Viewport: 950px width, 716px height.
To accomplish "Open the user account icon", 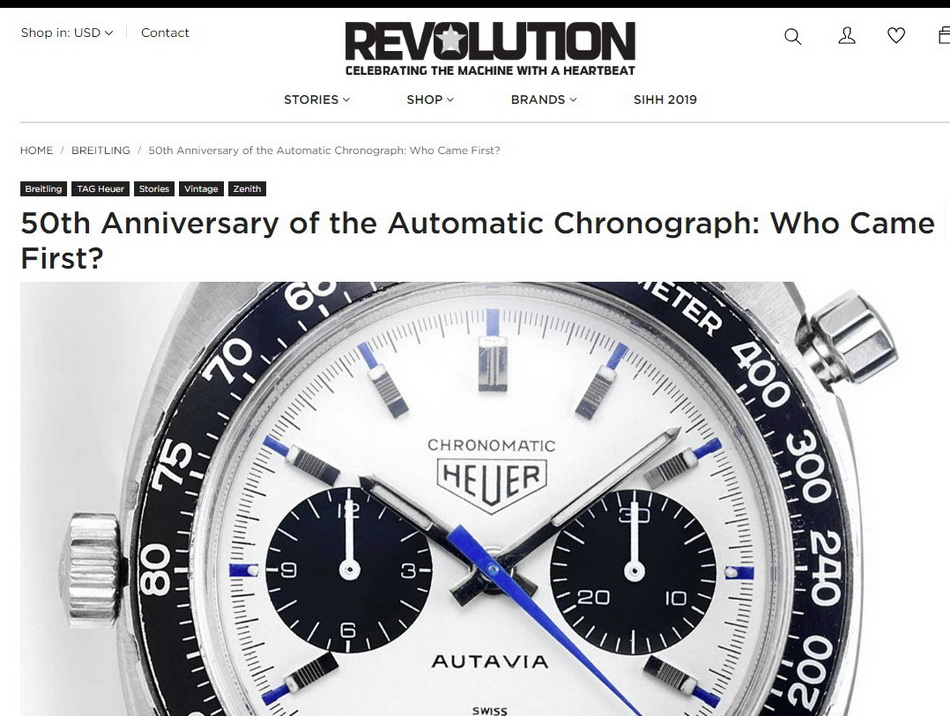I will [x=846, y=36].
